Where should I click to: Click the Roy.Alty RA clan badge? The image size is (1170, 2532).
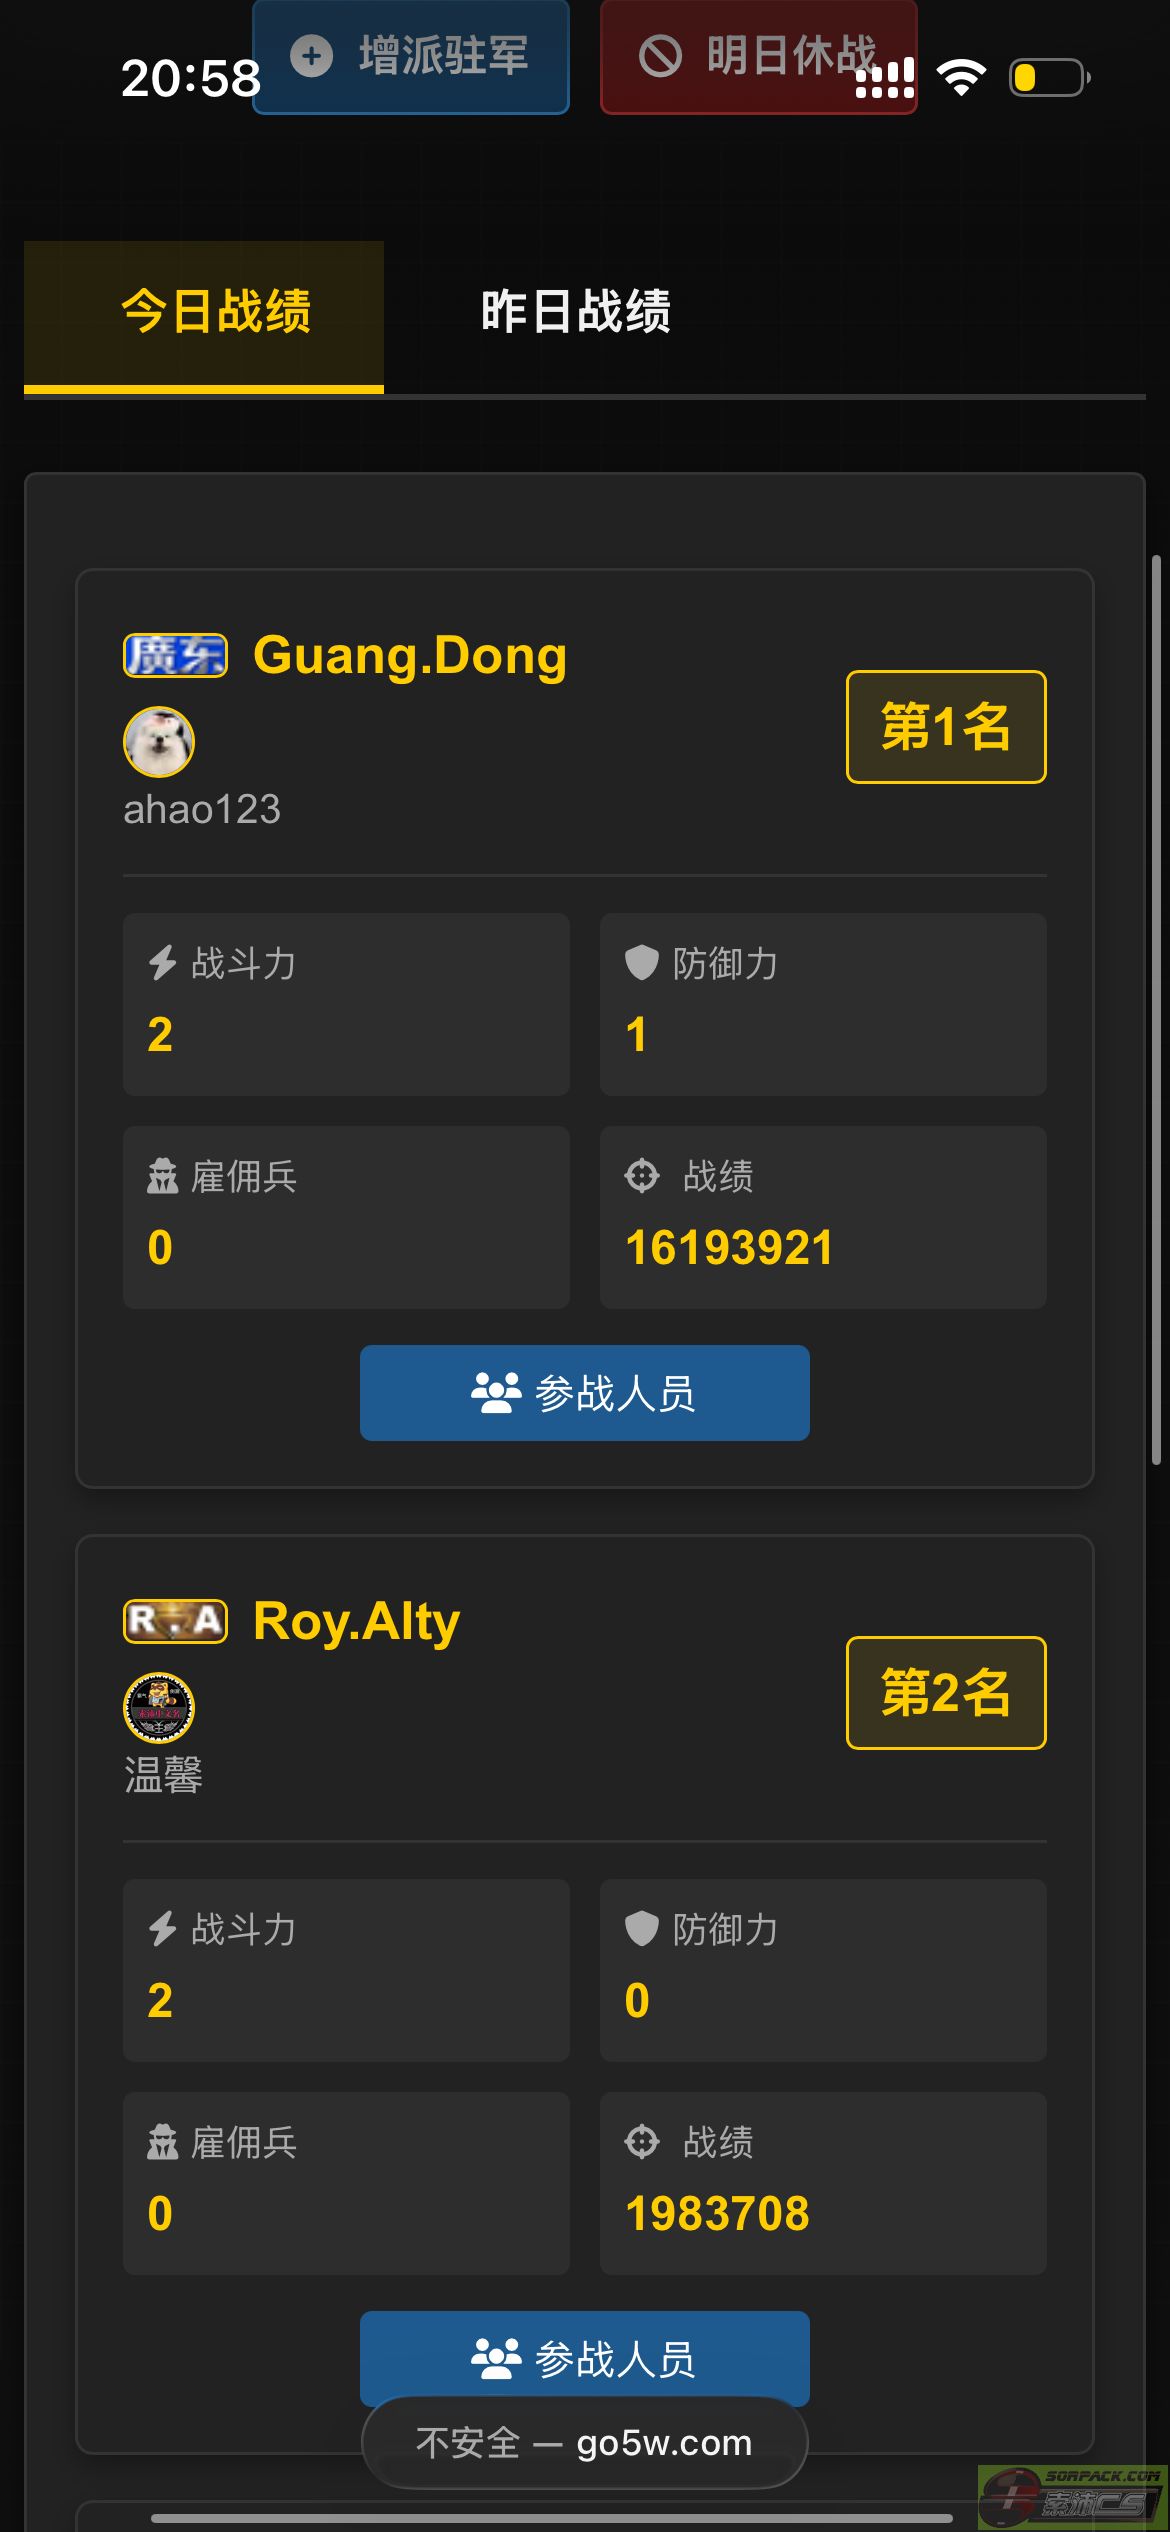point(175,1621)
